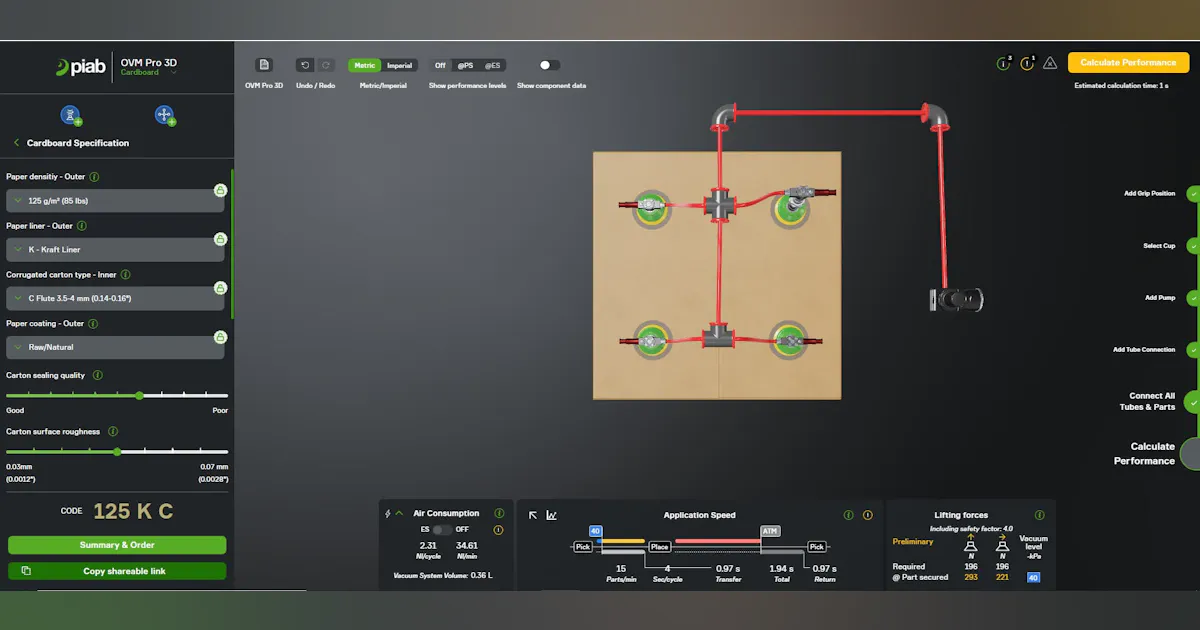Toggle the Paper coating lock

click(x=219, y=337)
